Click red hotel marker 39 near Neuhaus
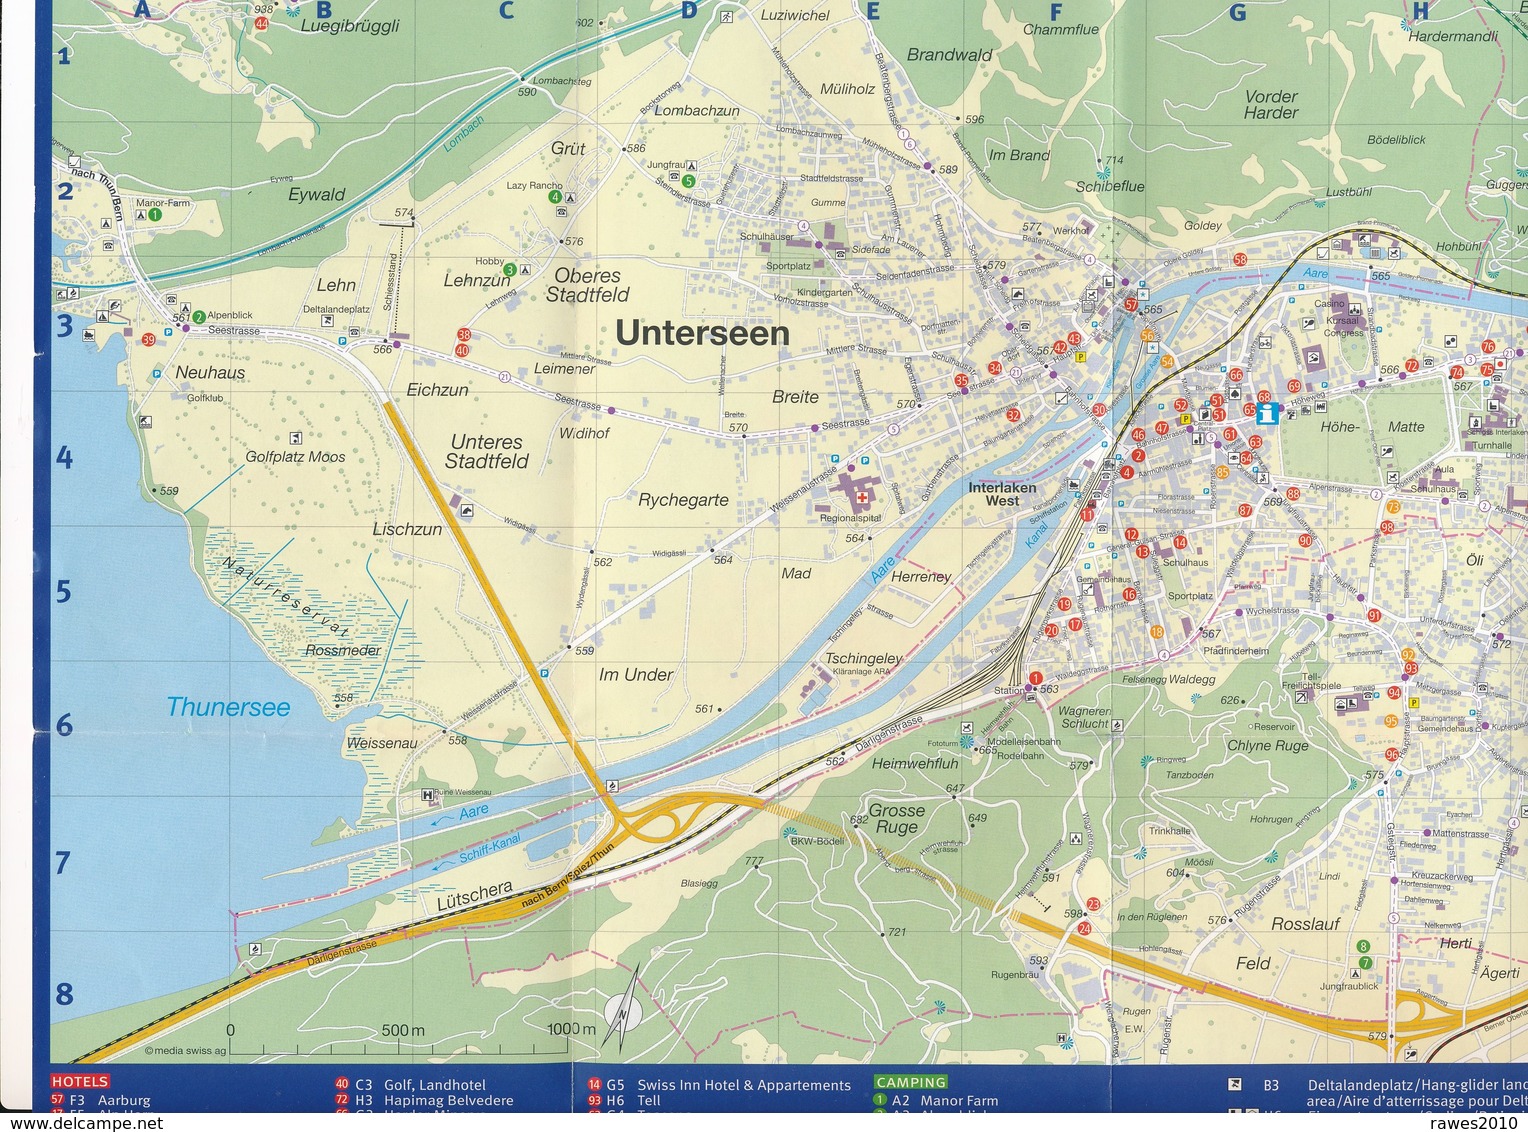Image resolution: width=1528 pixels, height=1132 pixels. click(148, 340)
